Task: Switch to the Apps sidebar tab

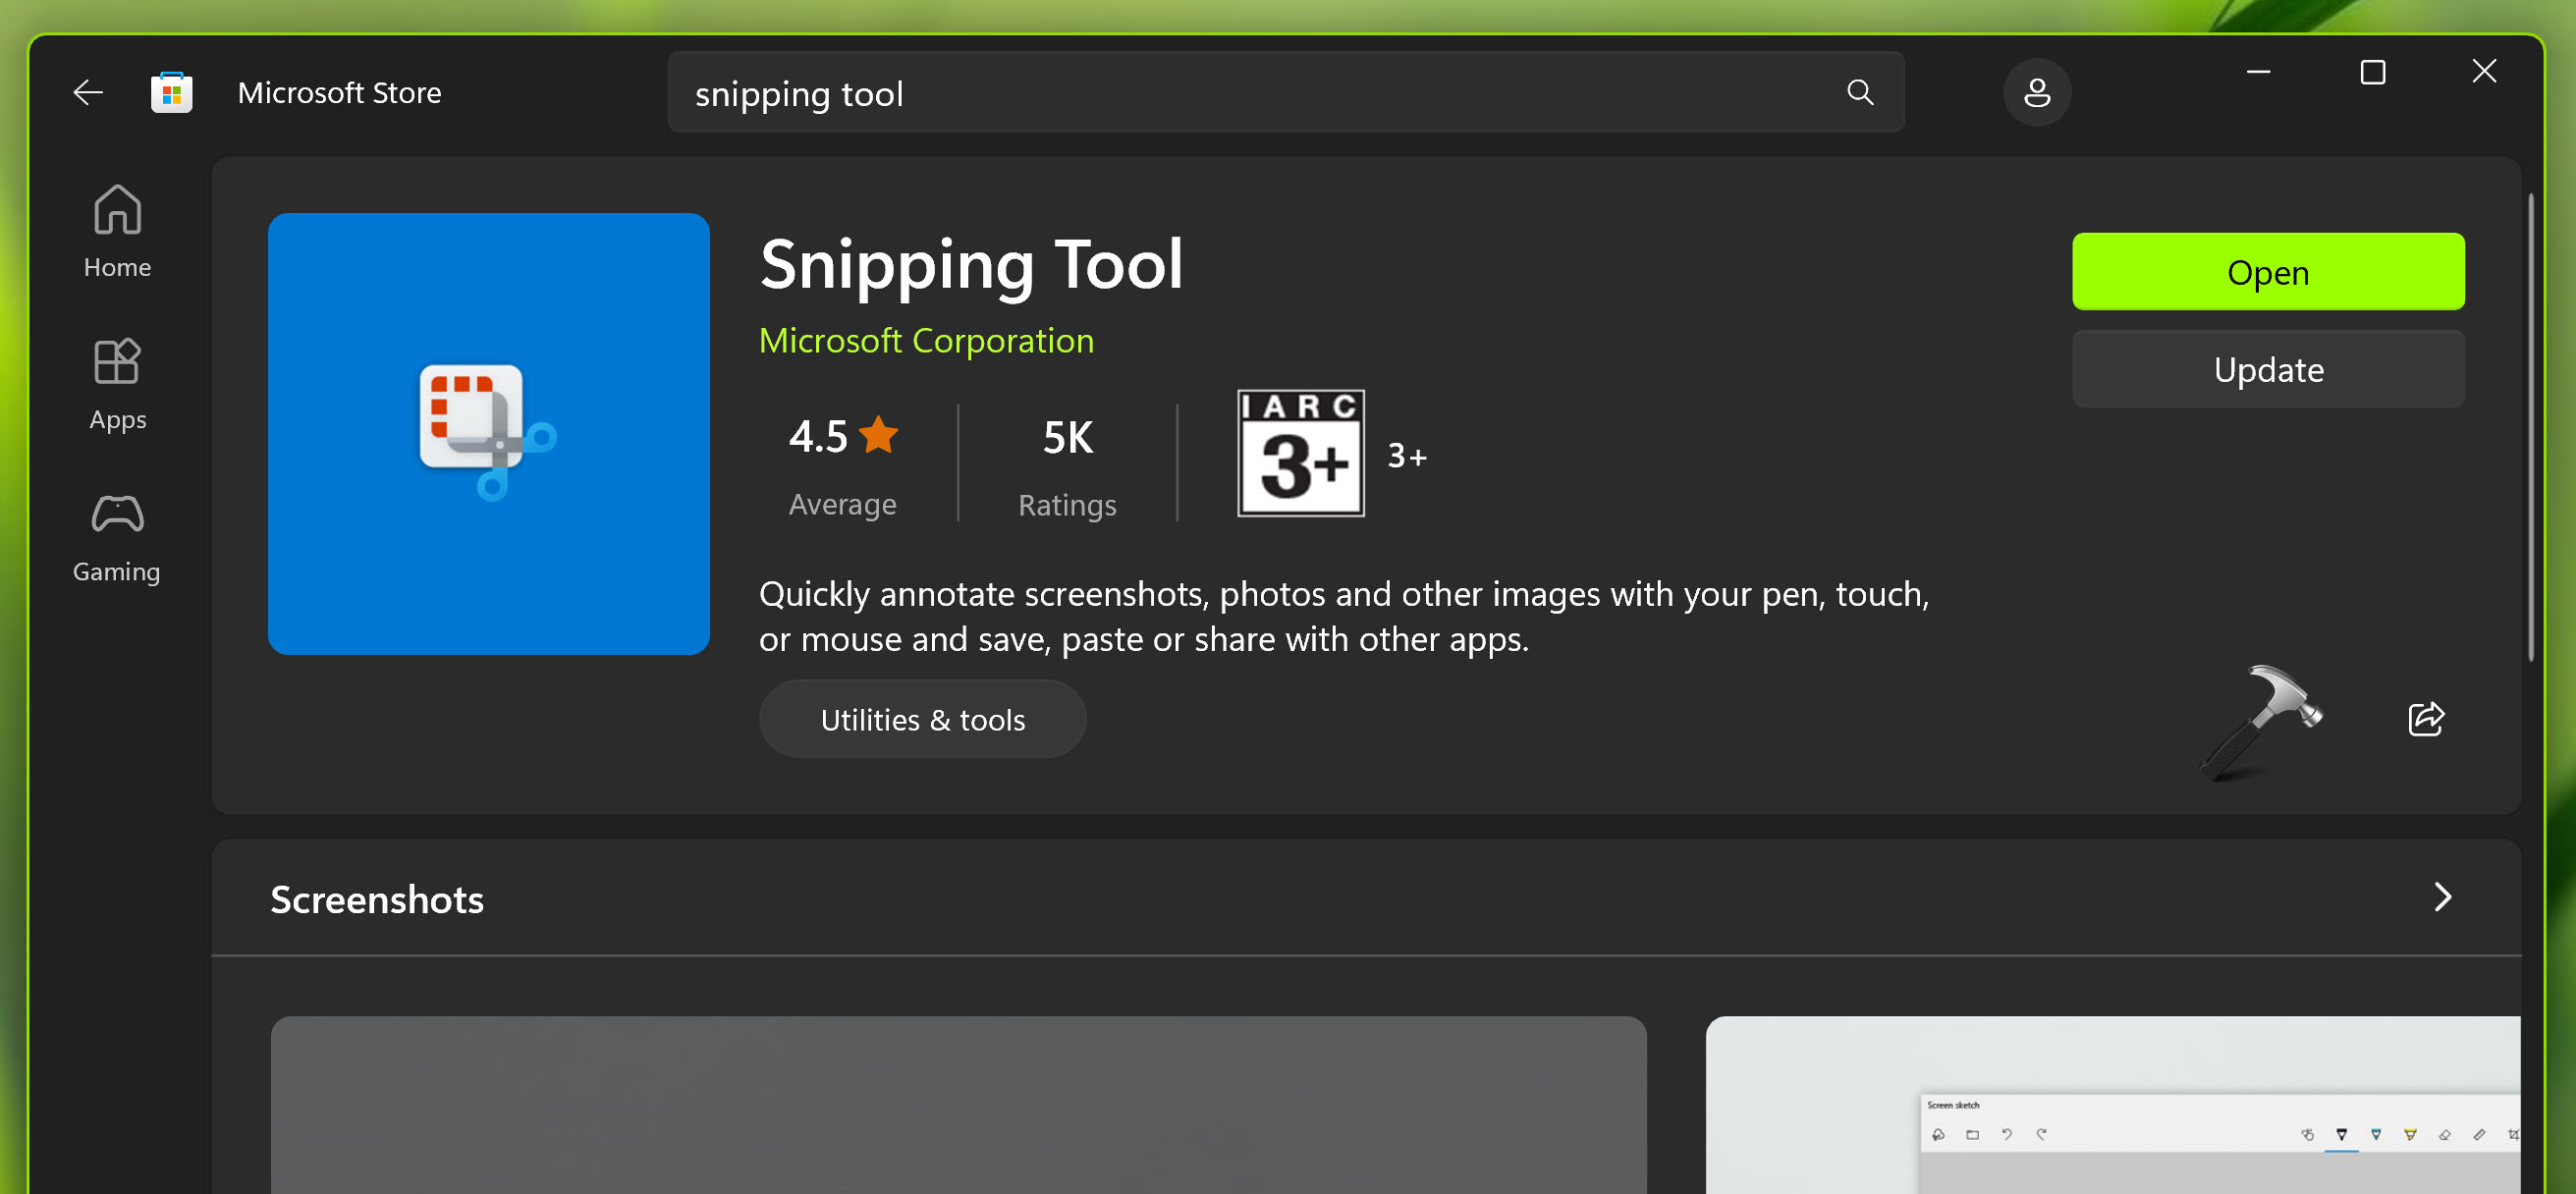Action: [x=117, y=384]
